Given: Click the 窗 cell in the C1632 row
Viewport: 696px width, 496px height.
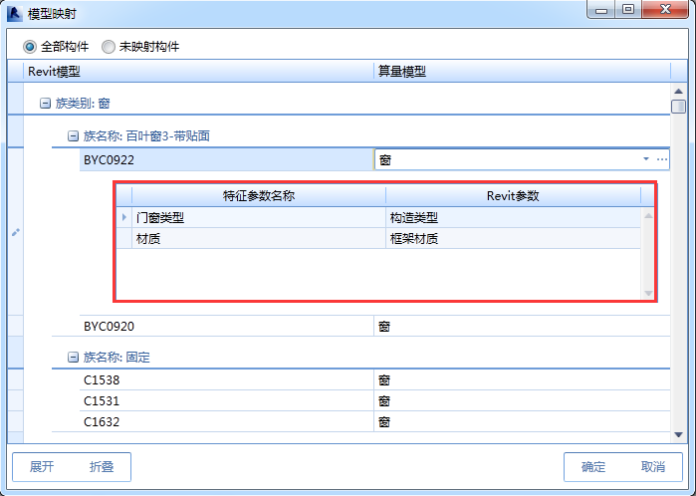Looking at the screenshot, I should point(522,422).
